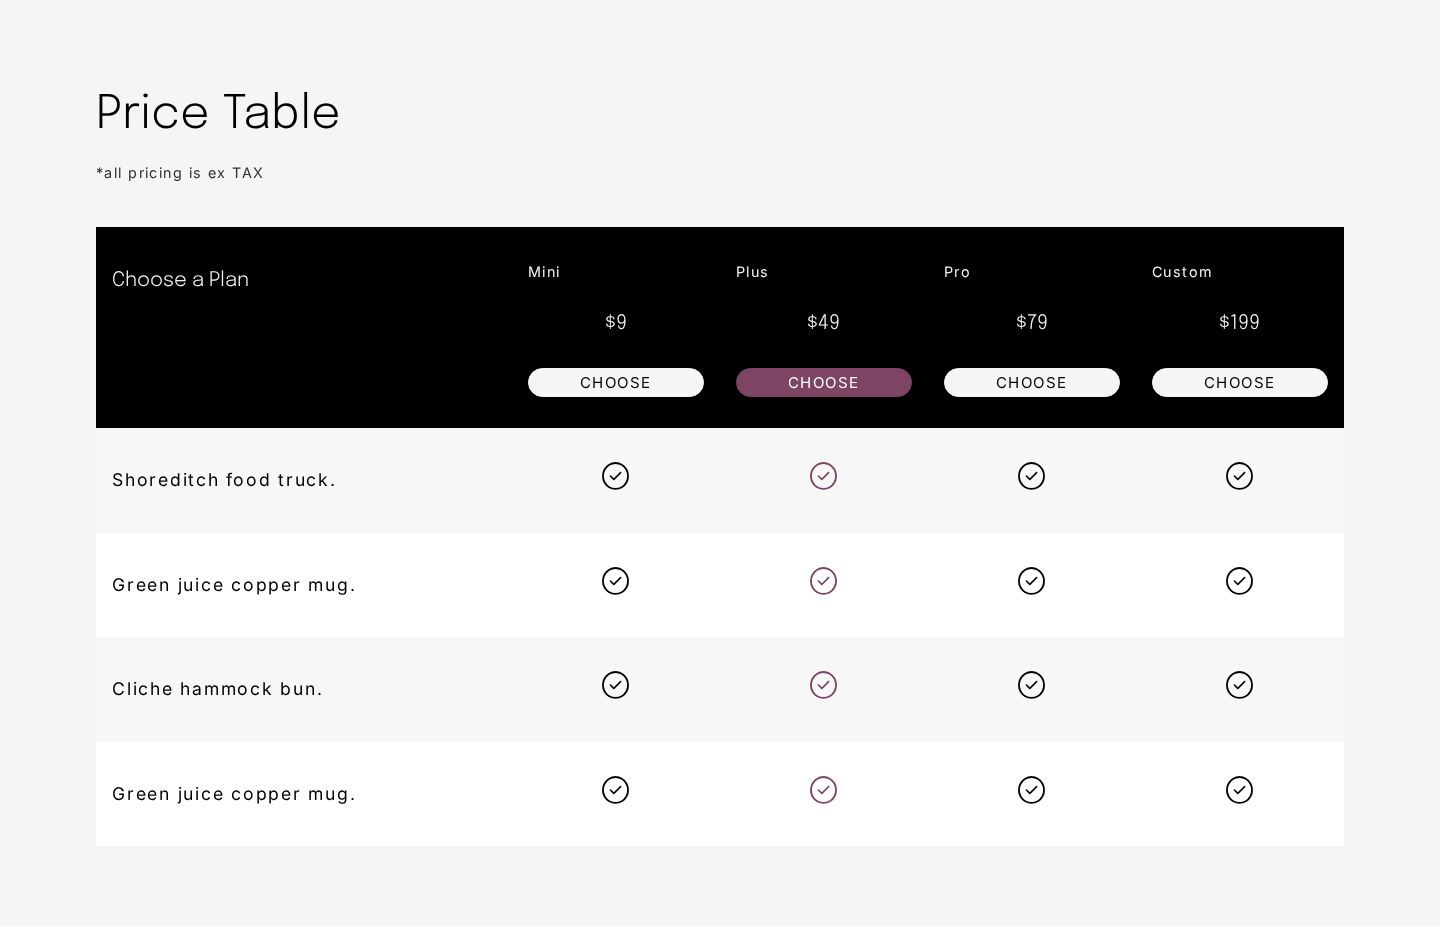Viewport: 1440px width, 927px height.
Task: Click the Price Table heading
Action: pos(218,111)
